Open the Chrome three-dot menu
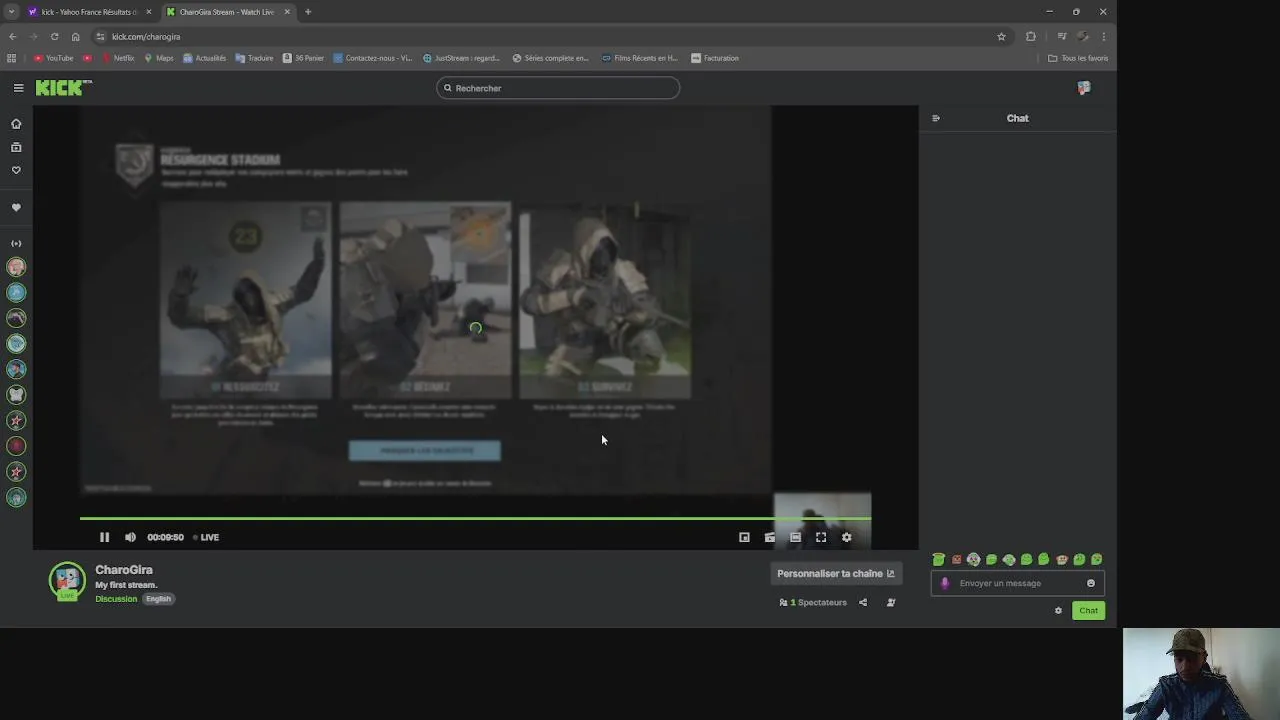The width and height of the screenshot is (1280, 720). click(1103, 36)
